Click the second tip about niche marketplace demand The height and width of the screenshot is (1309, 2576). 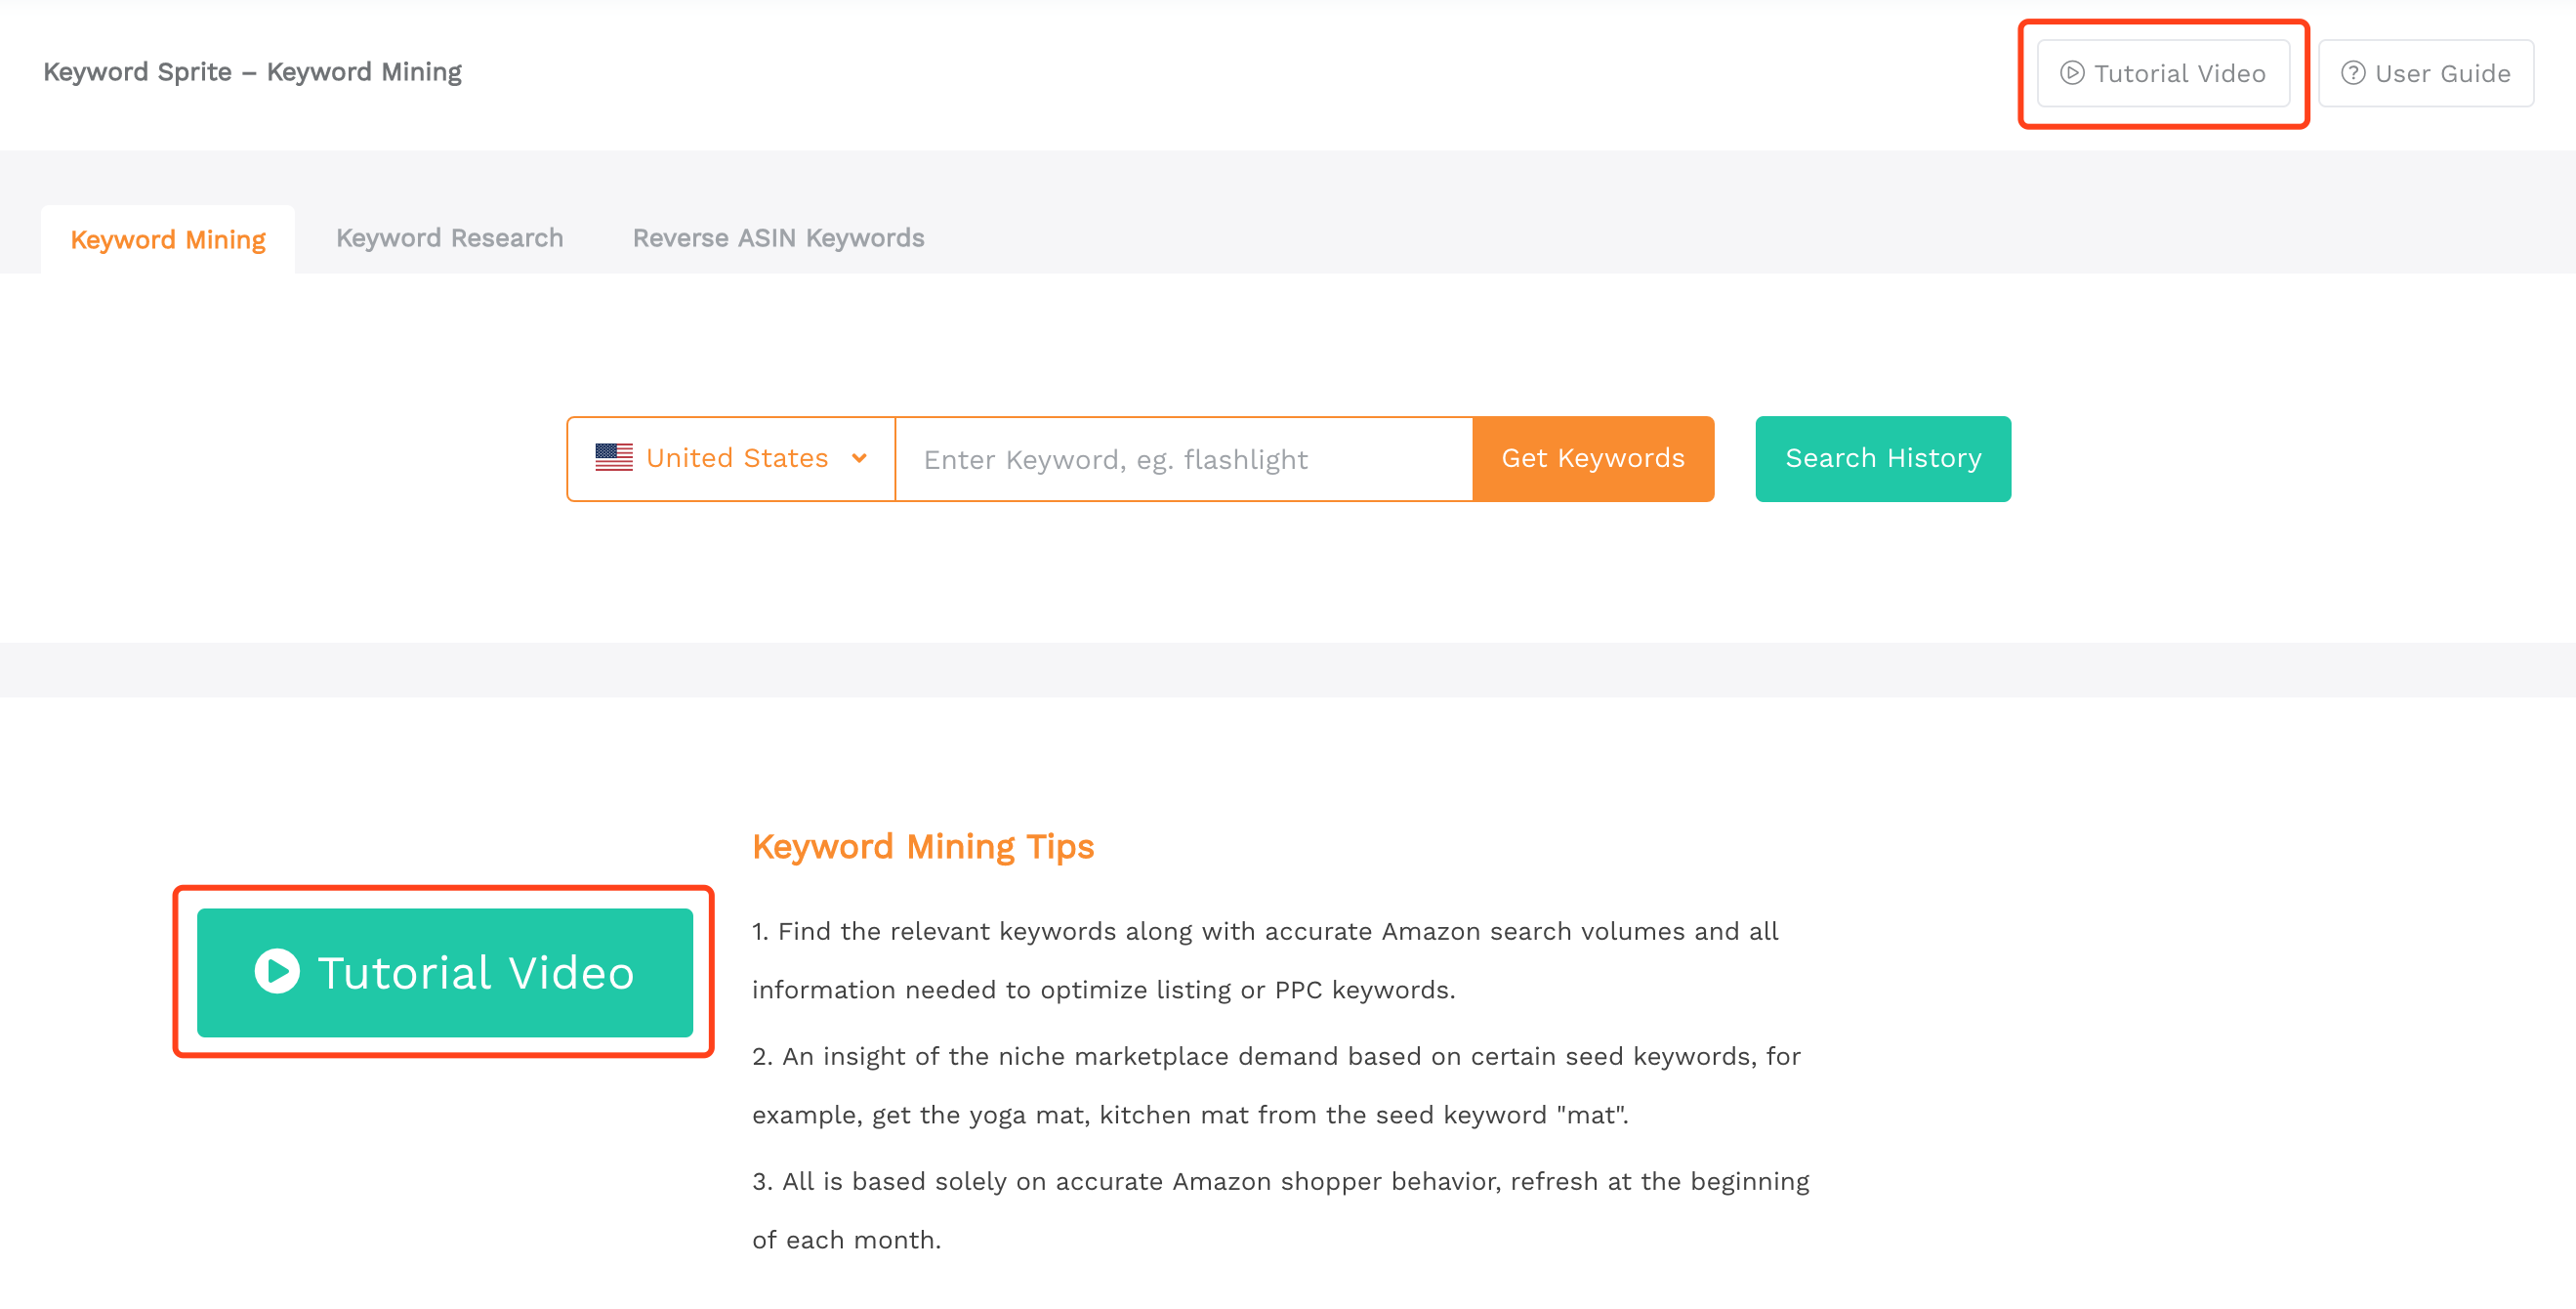(1276, 1085)
